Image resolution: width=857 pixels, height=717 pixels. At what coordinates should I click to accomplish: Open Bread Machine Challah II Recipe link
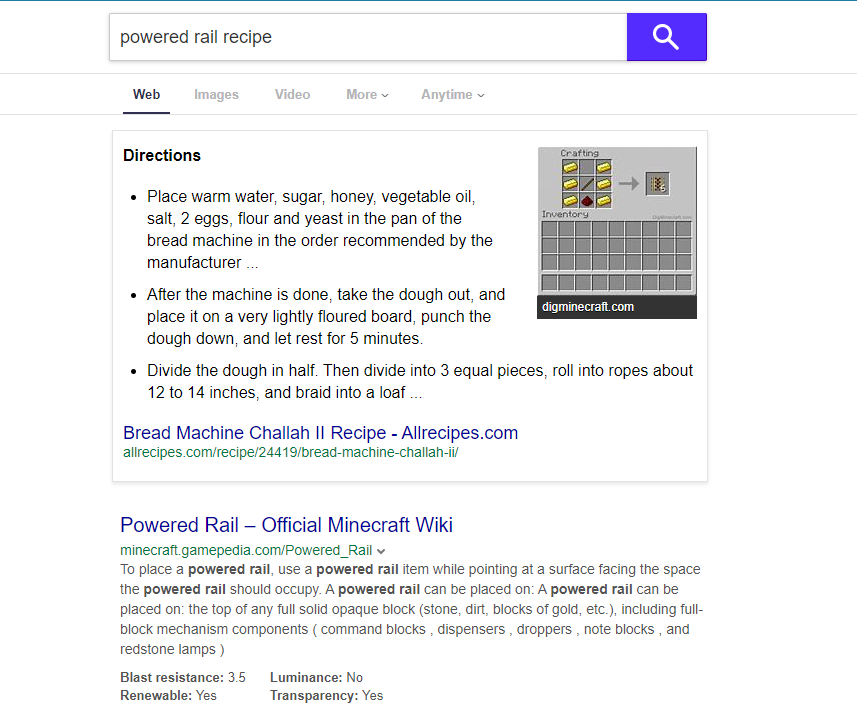point(320,433)
